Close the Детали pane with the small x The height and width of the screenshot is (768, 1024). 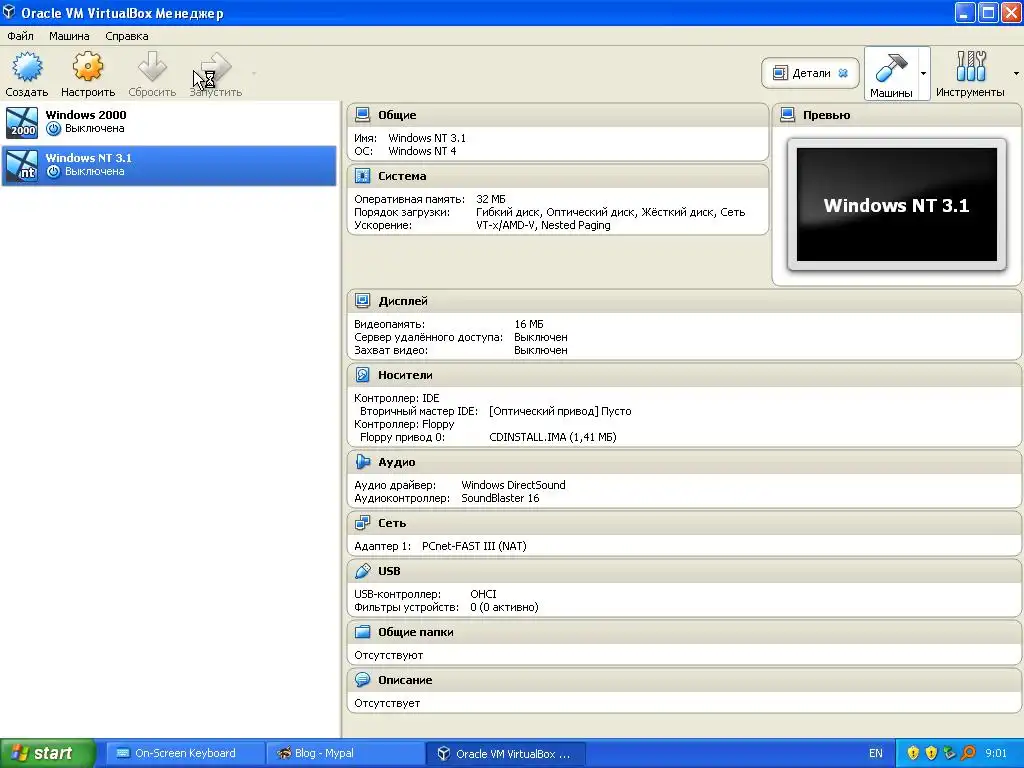(x=843, y=73)
